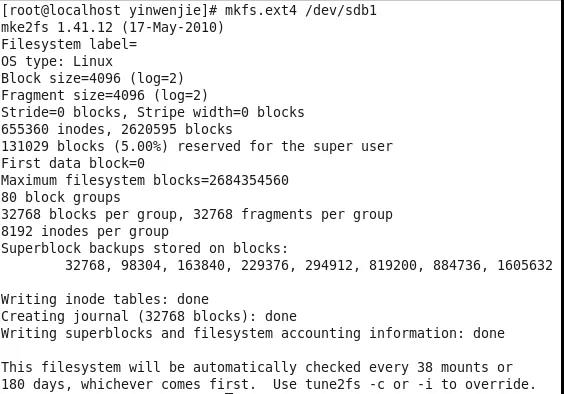This screenshot has width=564, height=394.
Task: Click the 131029 blocks reserved line
Action: pyautogui.click(x=197, y=146)
